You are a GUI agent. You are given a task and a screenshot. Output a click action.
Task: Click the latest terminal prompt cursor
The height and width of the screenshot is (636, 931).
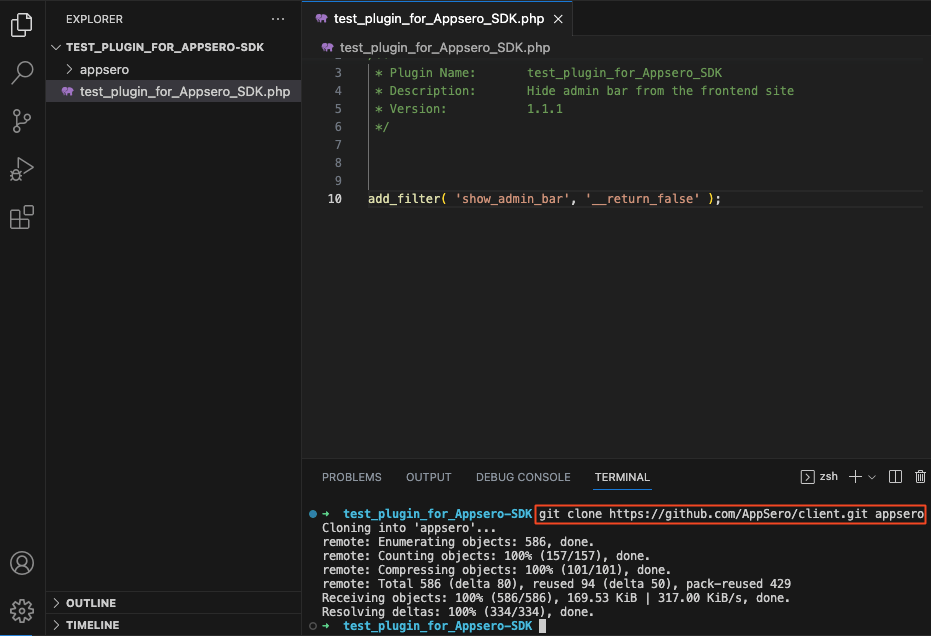click(x=542, y=626)
